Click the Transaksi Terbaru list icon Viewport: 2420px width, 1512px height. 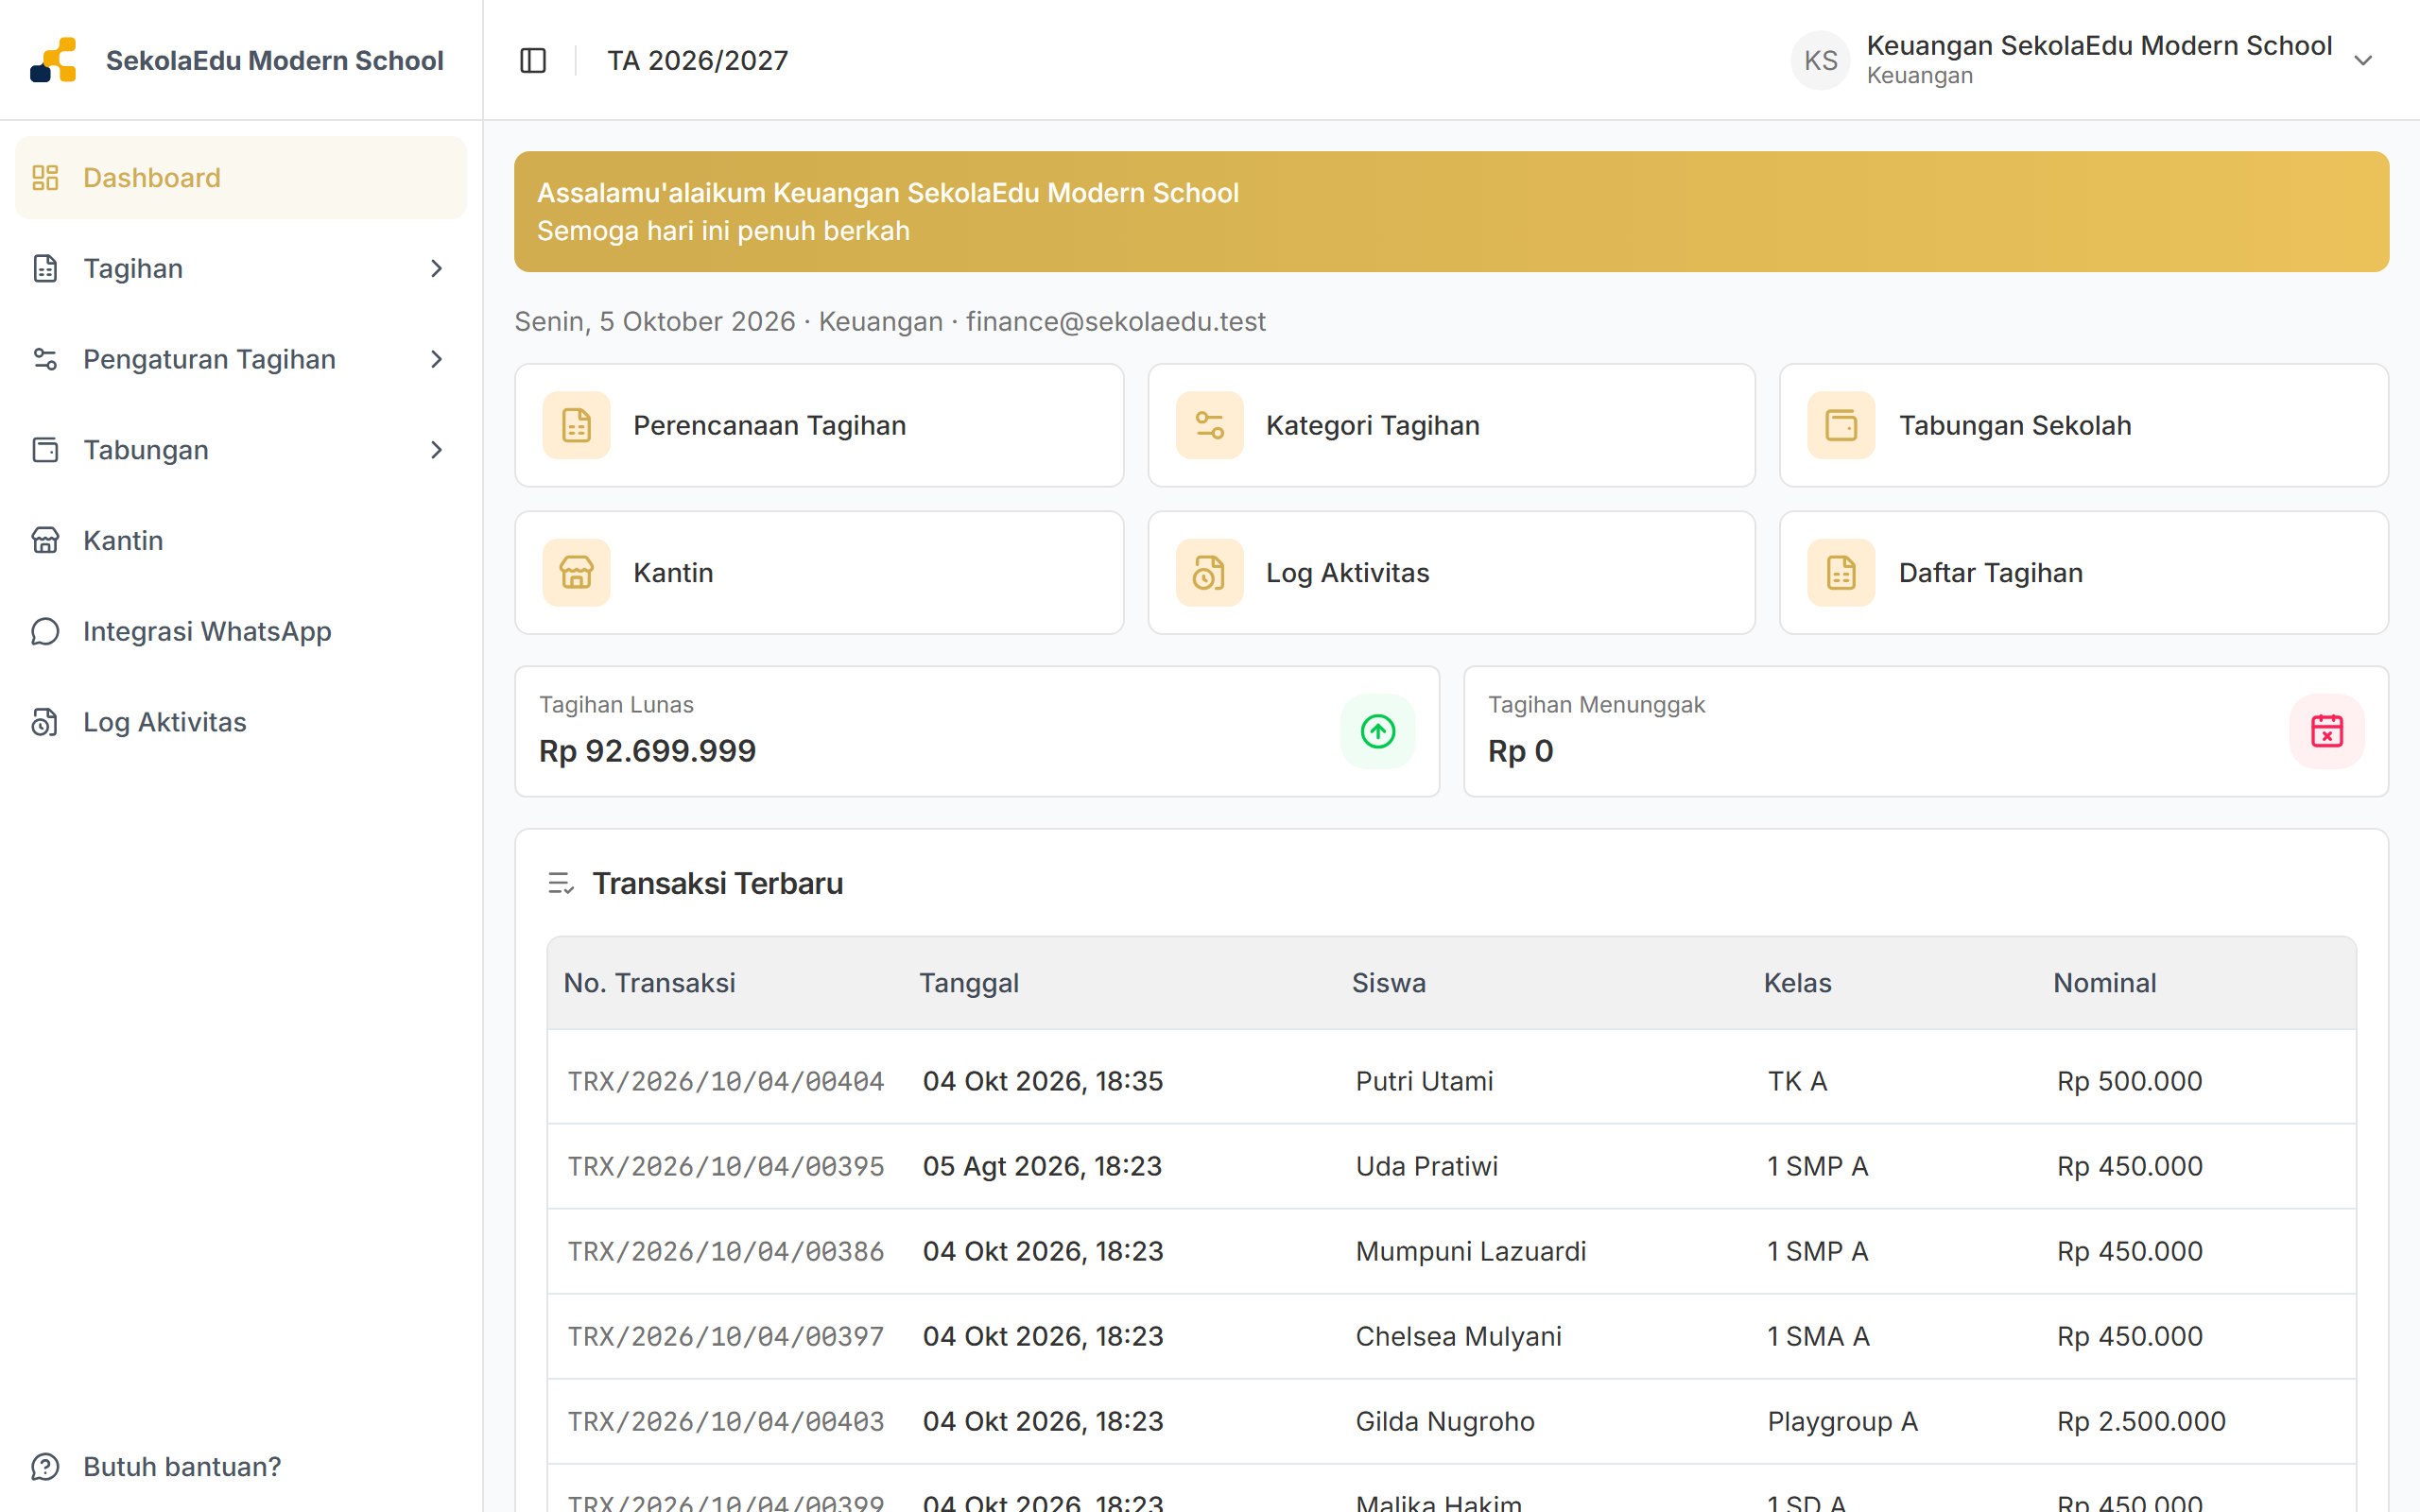(561, 884)
